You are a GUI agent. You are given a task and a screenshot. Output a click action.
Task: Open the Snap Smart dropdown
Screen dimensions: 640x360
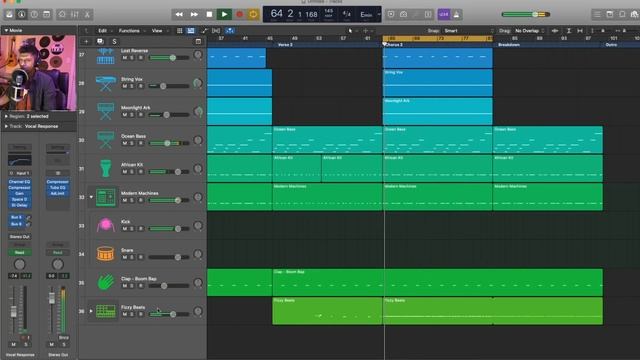click(469, 31)
